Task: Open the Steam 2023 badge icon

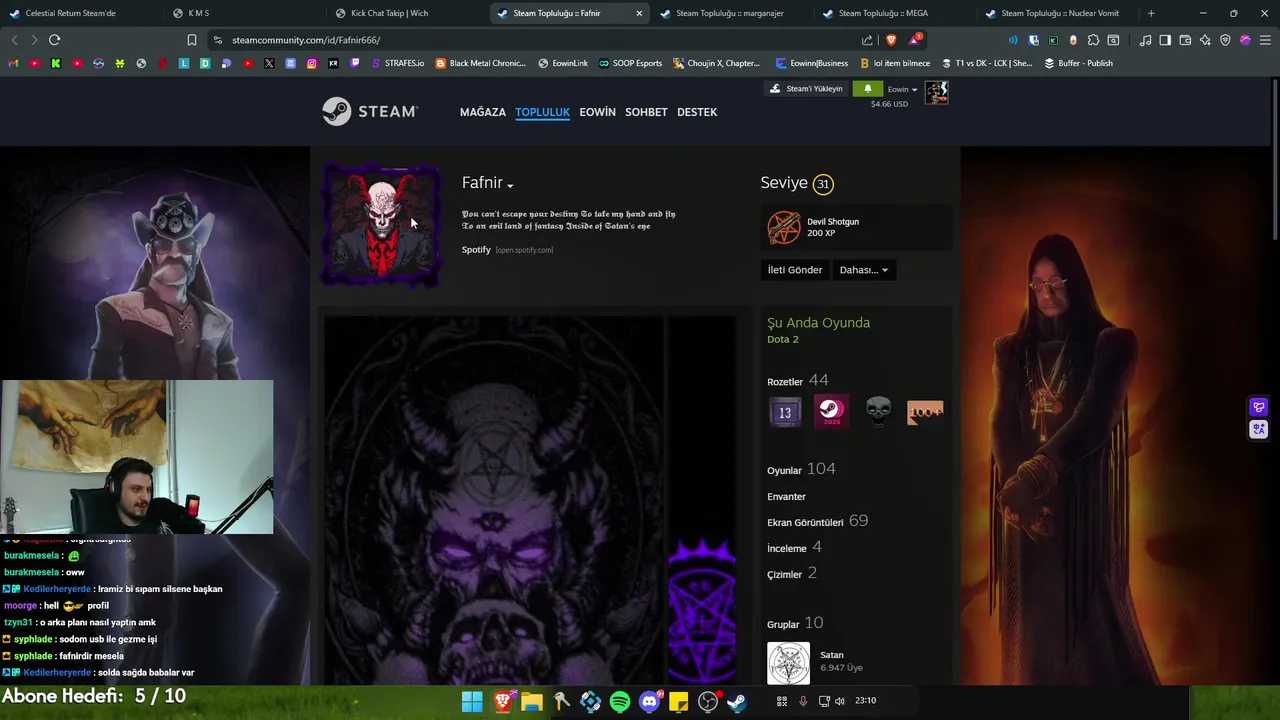Action: point(831,412)
